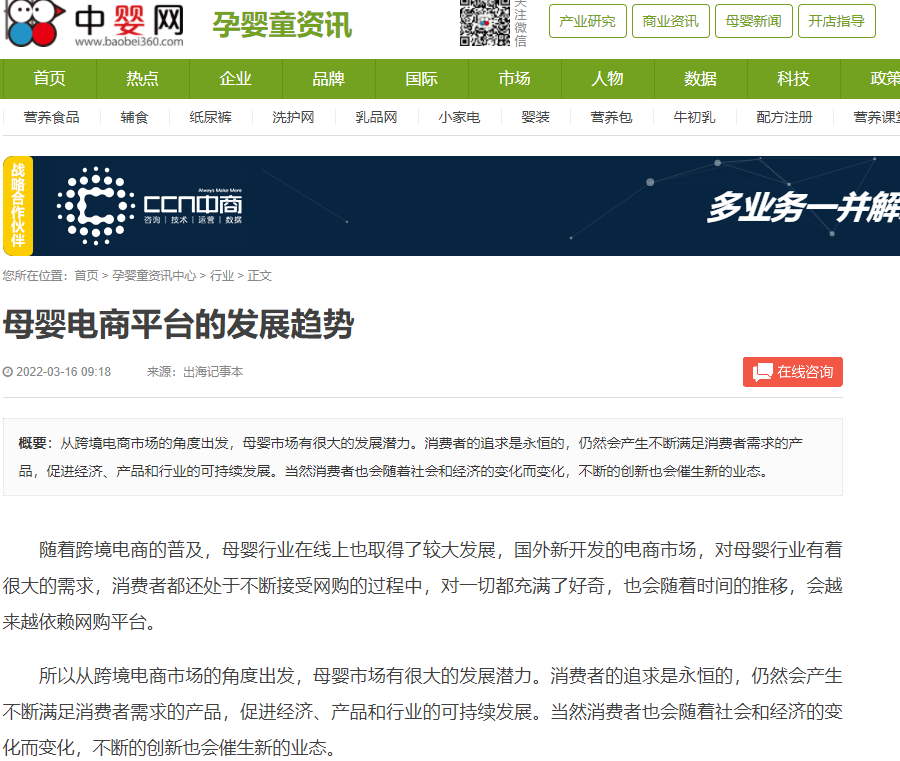This screenshot has height=761, width=900.
Task: Click 孕婴童资讯中心 breadcrumb link
Action: click(154, 276)
